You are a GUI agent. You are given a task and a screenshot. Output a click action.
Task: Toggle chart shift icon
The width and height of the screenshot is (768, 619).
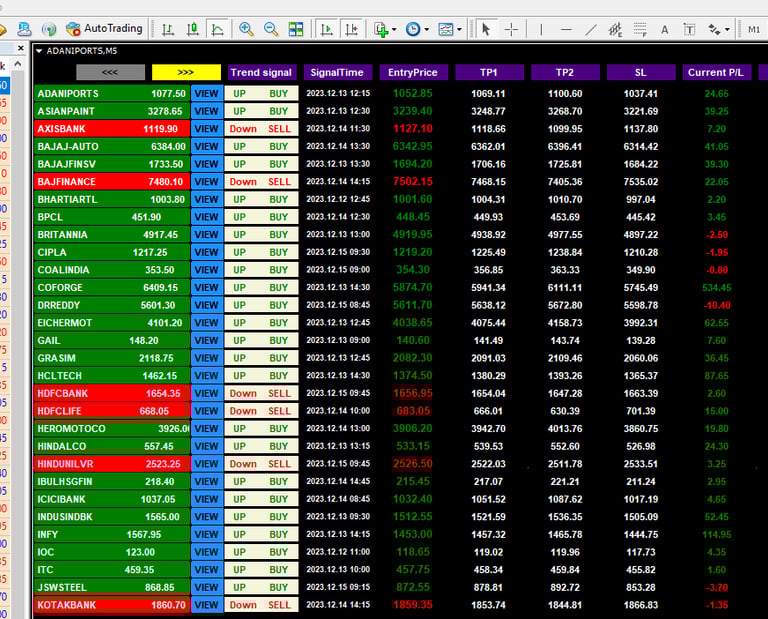pos(352,29)
